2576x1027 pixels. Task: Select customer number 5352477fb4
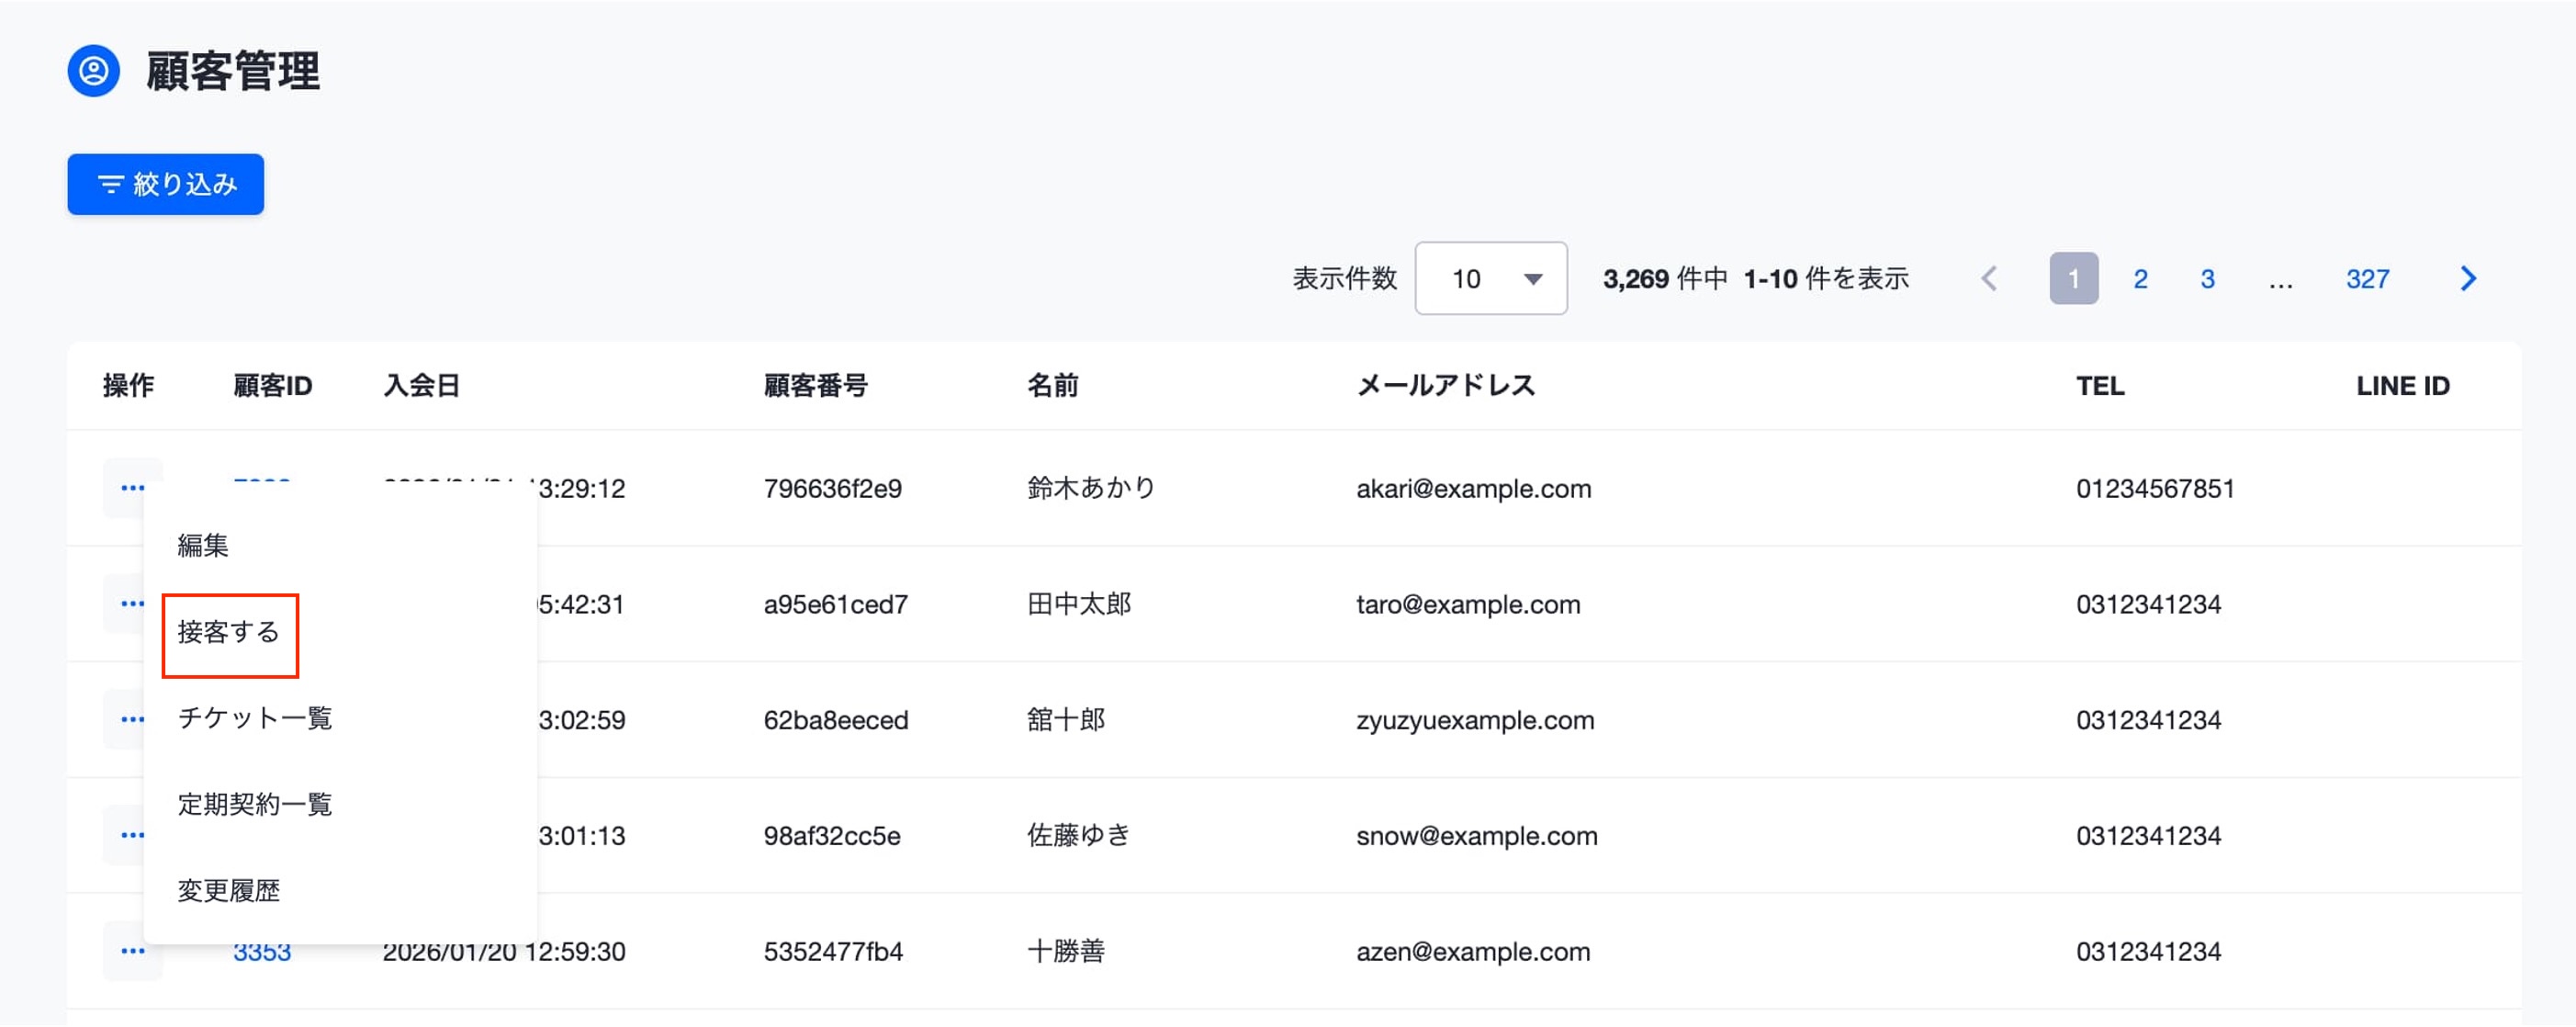click(833, 952)
